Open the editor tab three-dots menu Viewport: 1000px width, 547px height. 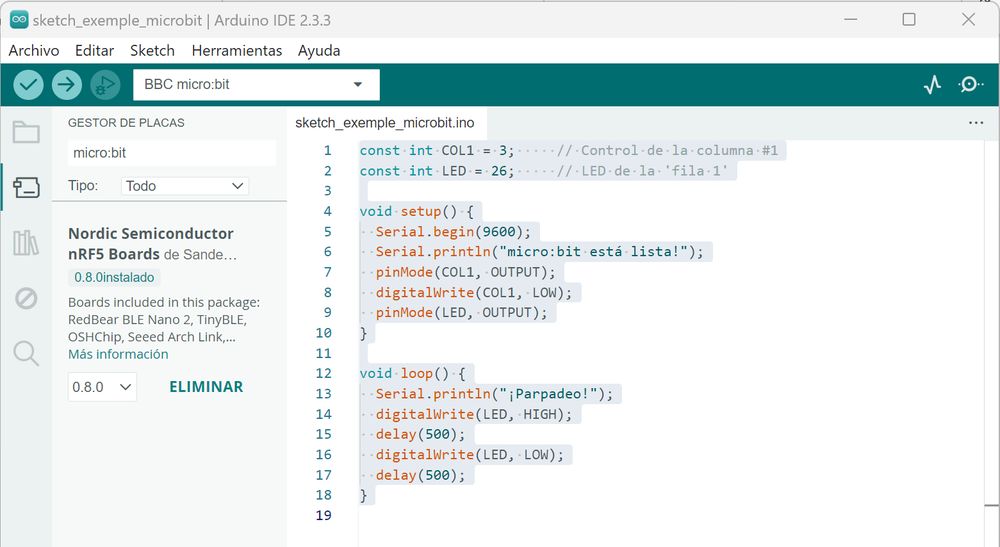976,122
